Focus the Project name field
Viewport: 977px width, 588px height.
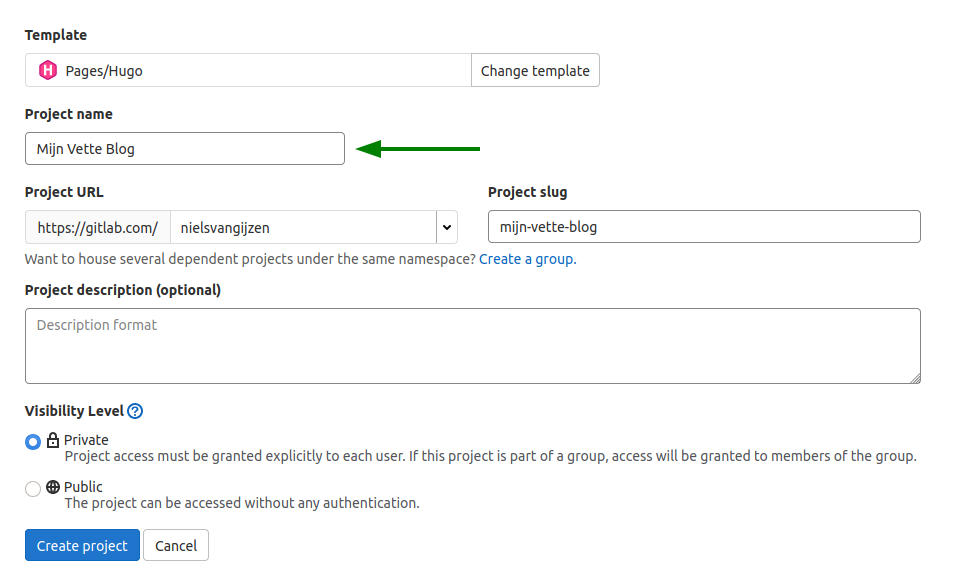point(185,149)
